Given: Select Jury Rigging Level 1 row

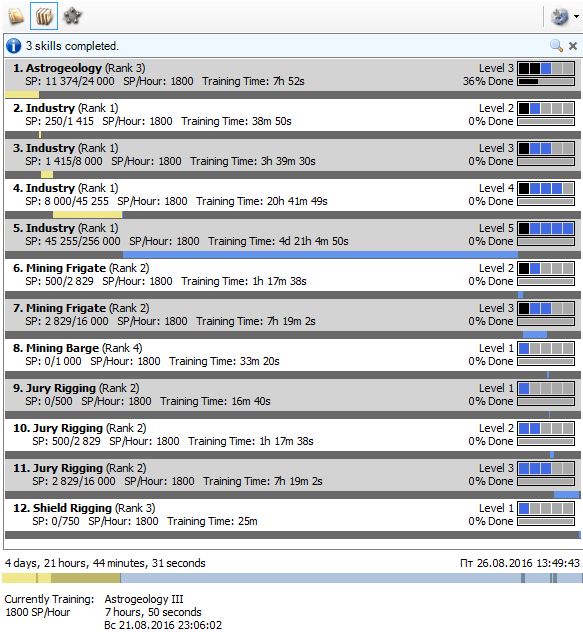Looking at the screenshot, I should coord(293,395).
